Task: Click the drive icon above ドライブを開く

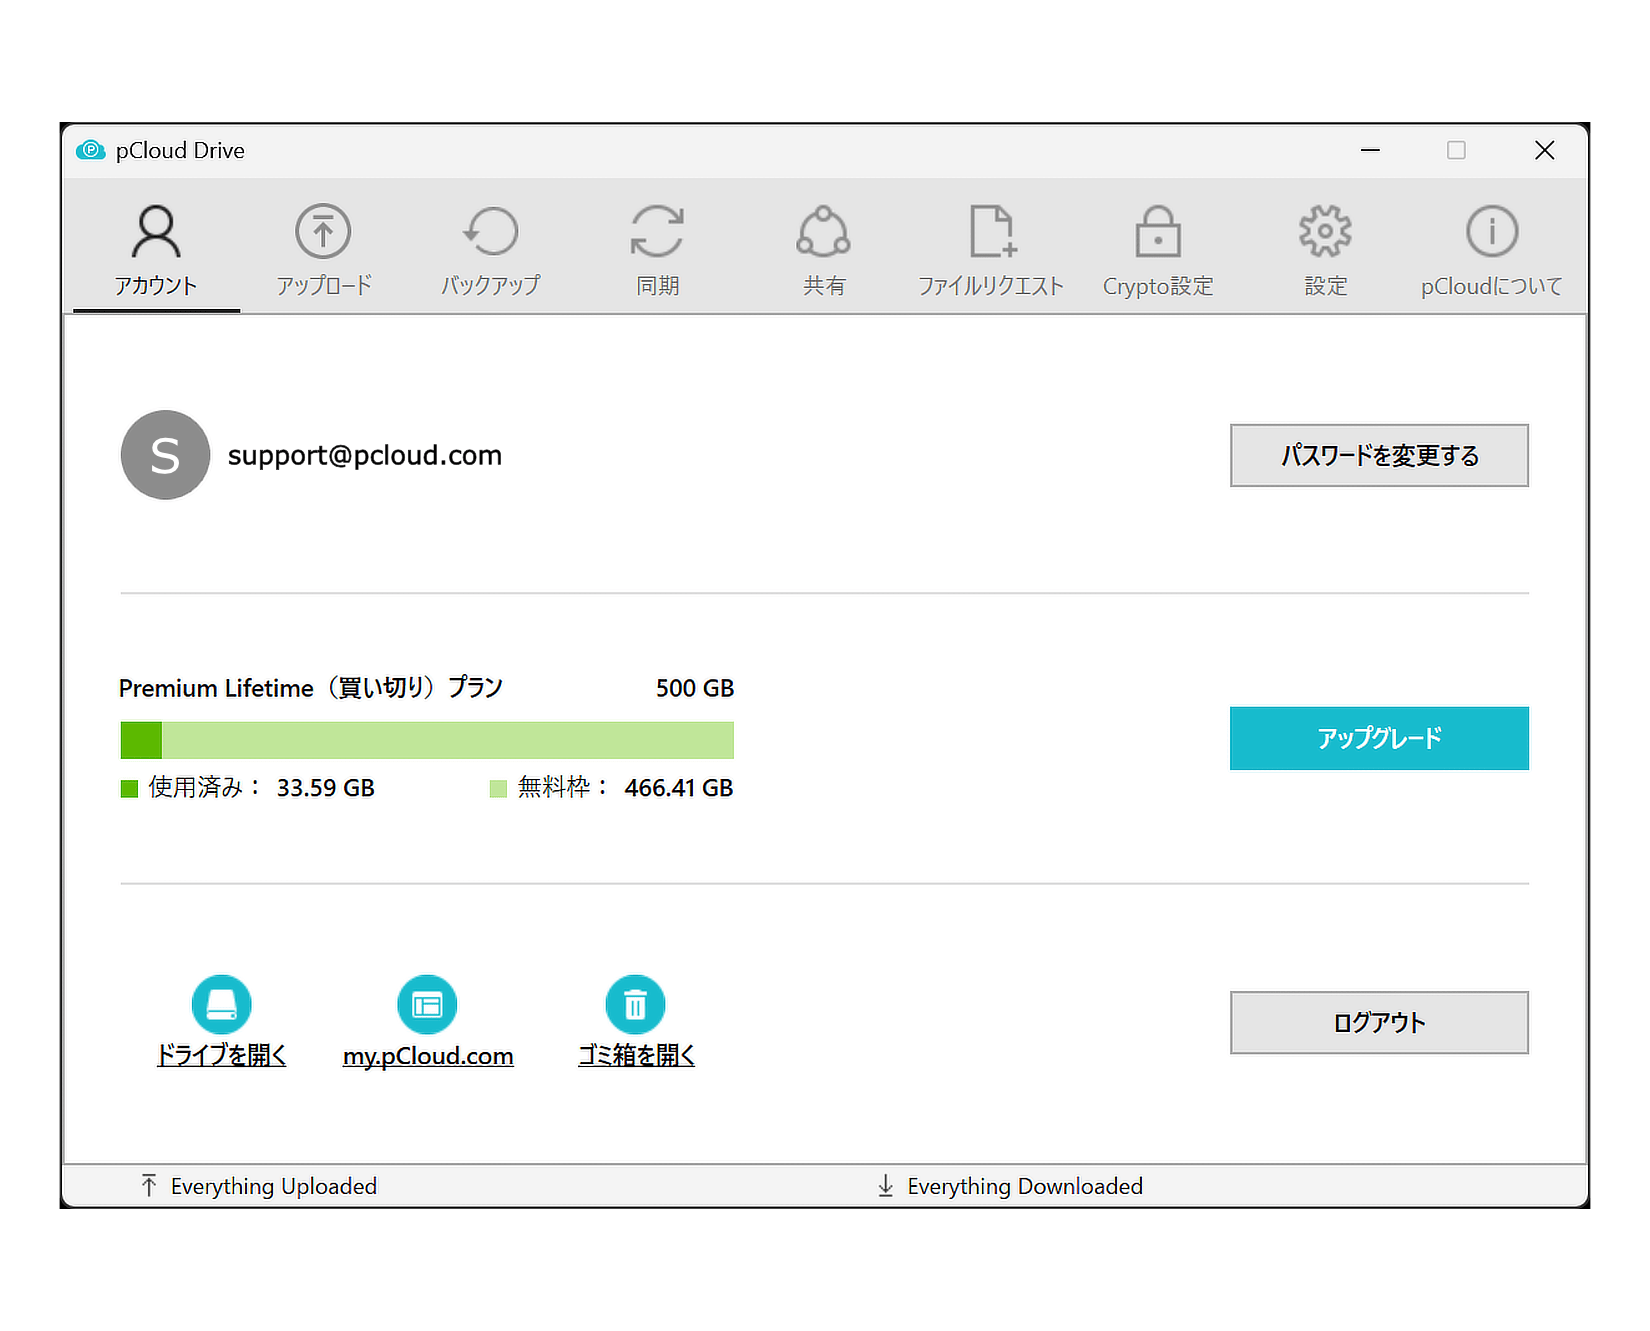Action: [x=221, y=1004]
